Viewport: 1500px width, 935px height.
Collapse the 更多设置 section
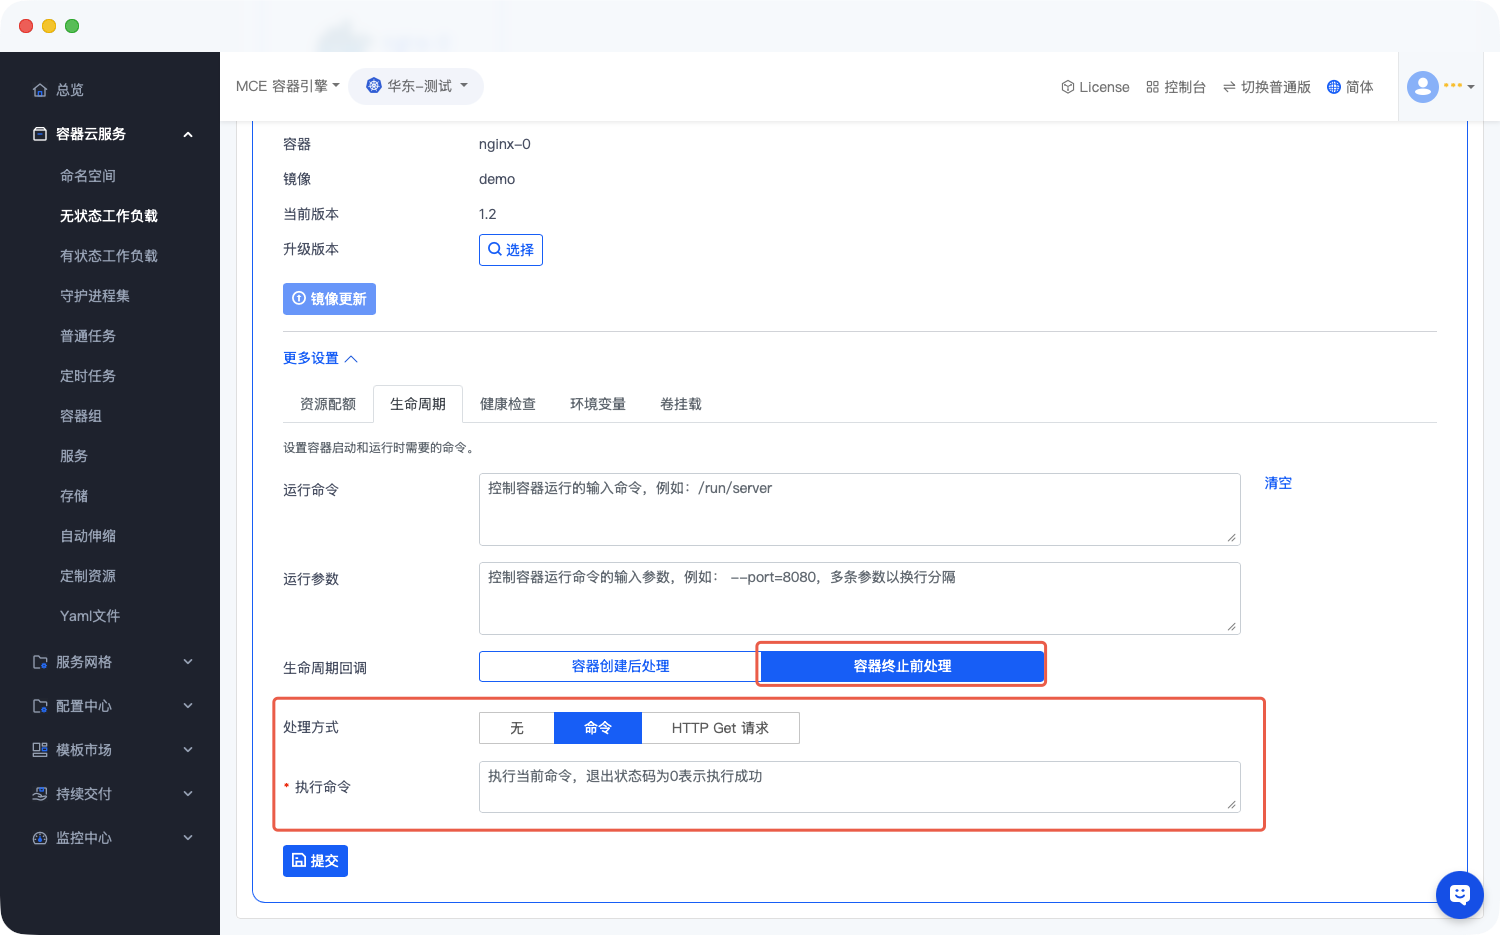(x=320, y=358)
